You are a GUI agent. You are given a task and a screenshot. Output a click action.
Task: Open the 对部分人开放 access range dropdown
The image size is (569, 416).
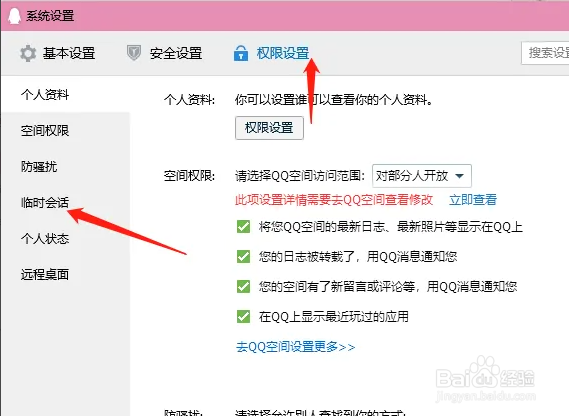pyautogui.click(x=422, y=176)
